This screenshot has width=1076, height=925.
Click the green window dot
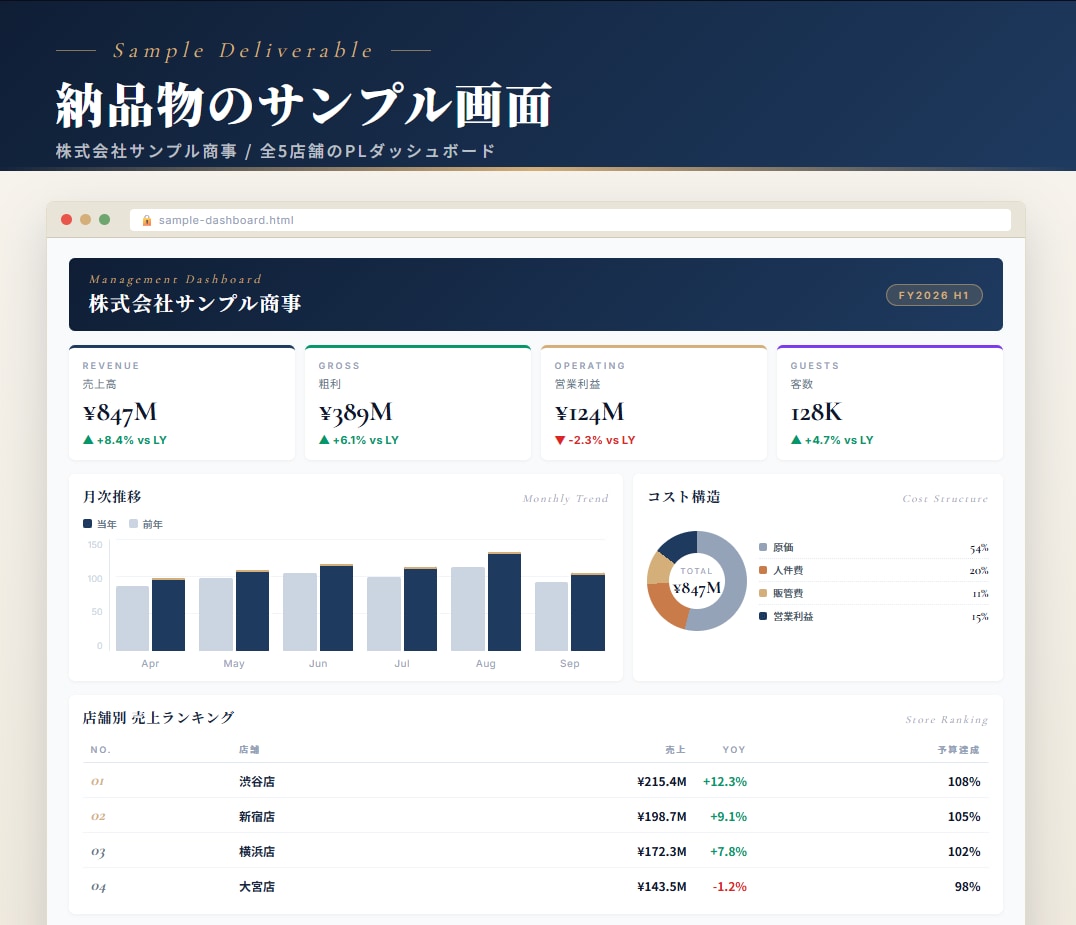(x=104, y=220)
